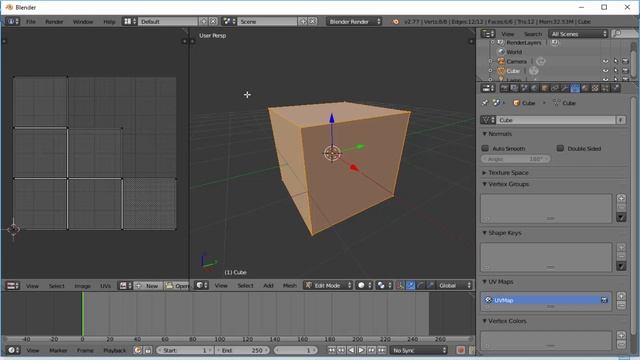Open the Object properties tab icon
Screen dimensions: 640x360
[x=544, y=88]
